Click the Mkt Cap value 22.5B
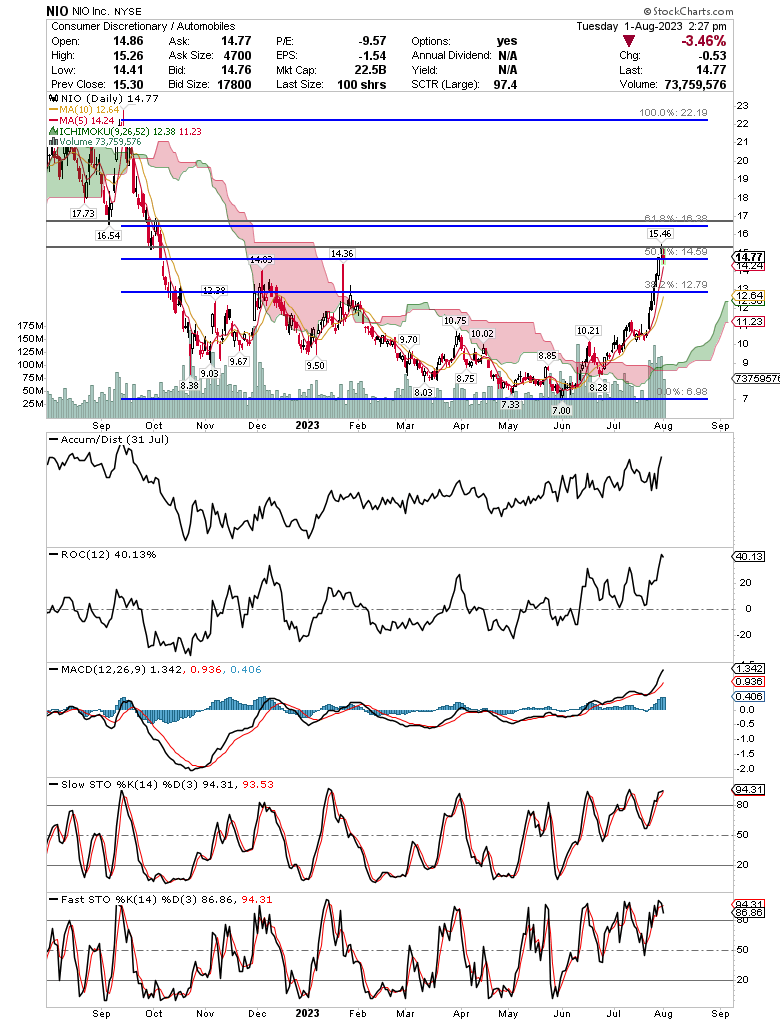The width and height of the screenshot is (780, 1021). click(x=370, y=70)
